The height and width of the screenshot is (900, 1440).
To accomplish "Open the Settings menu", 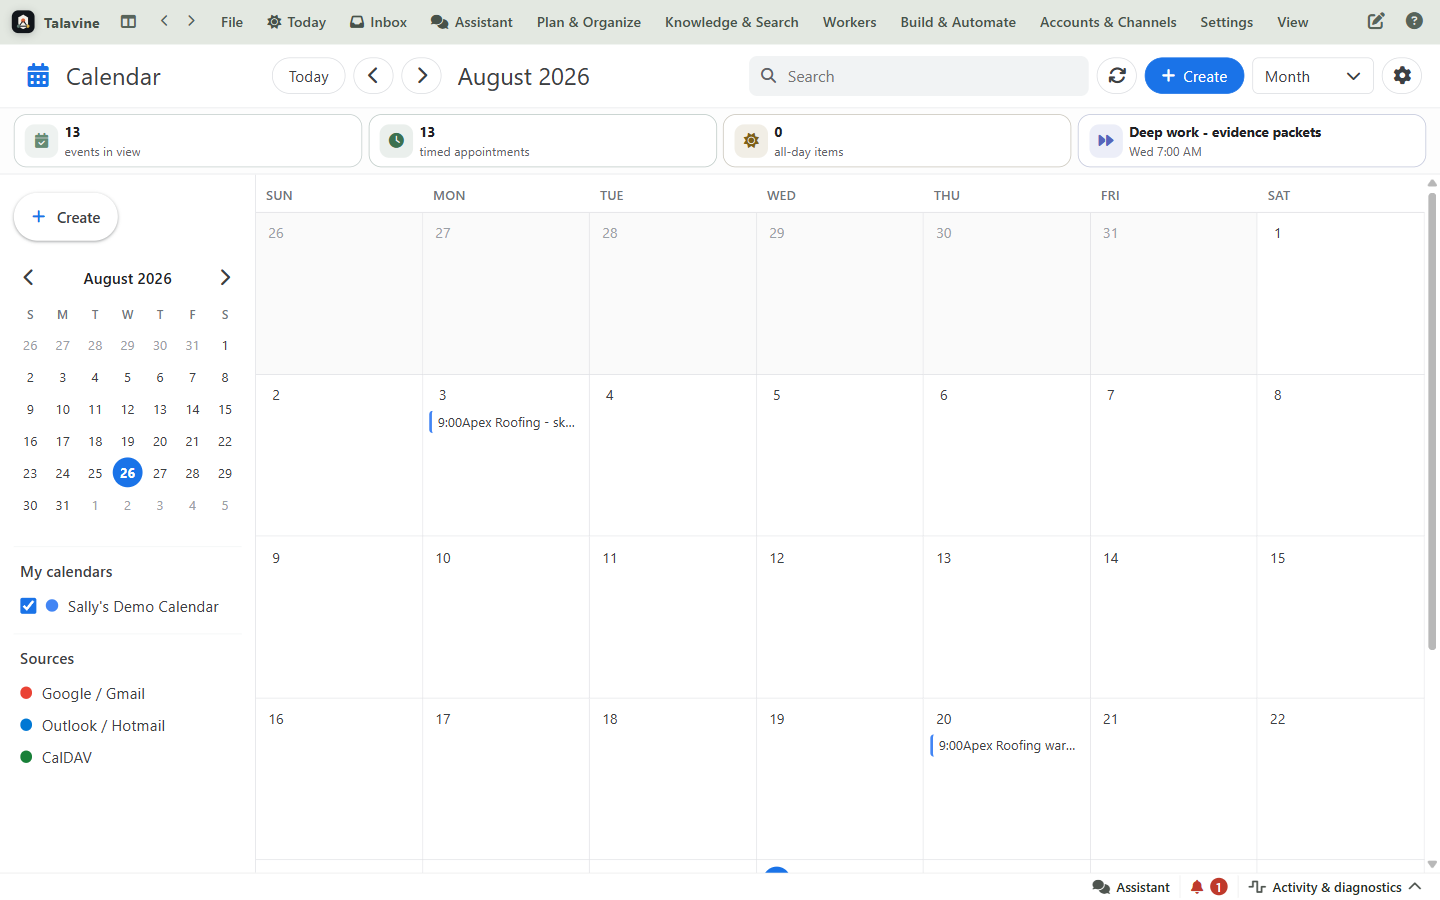I will [1227, 22].
